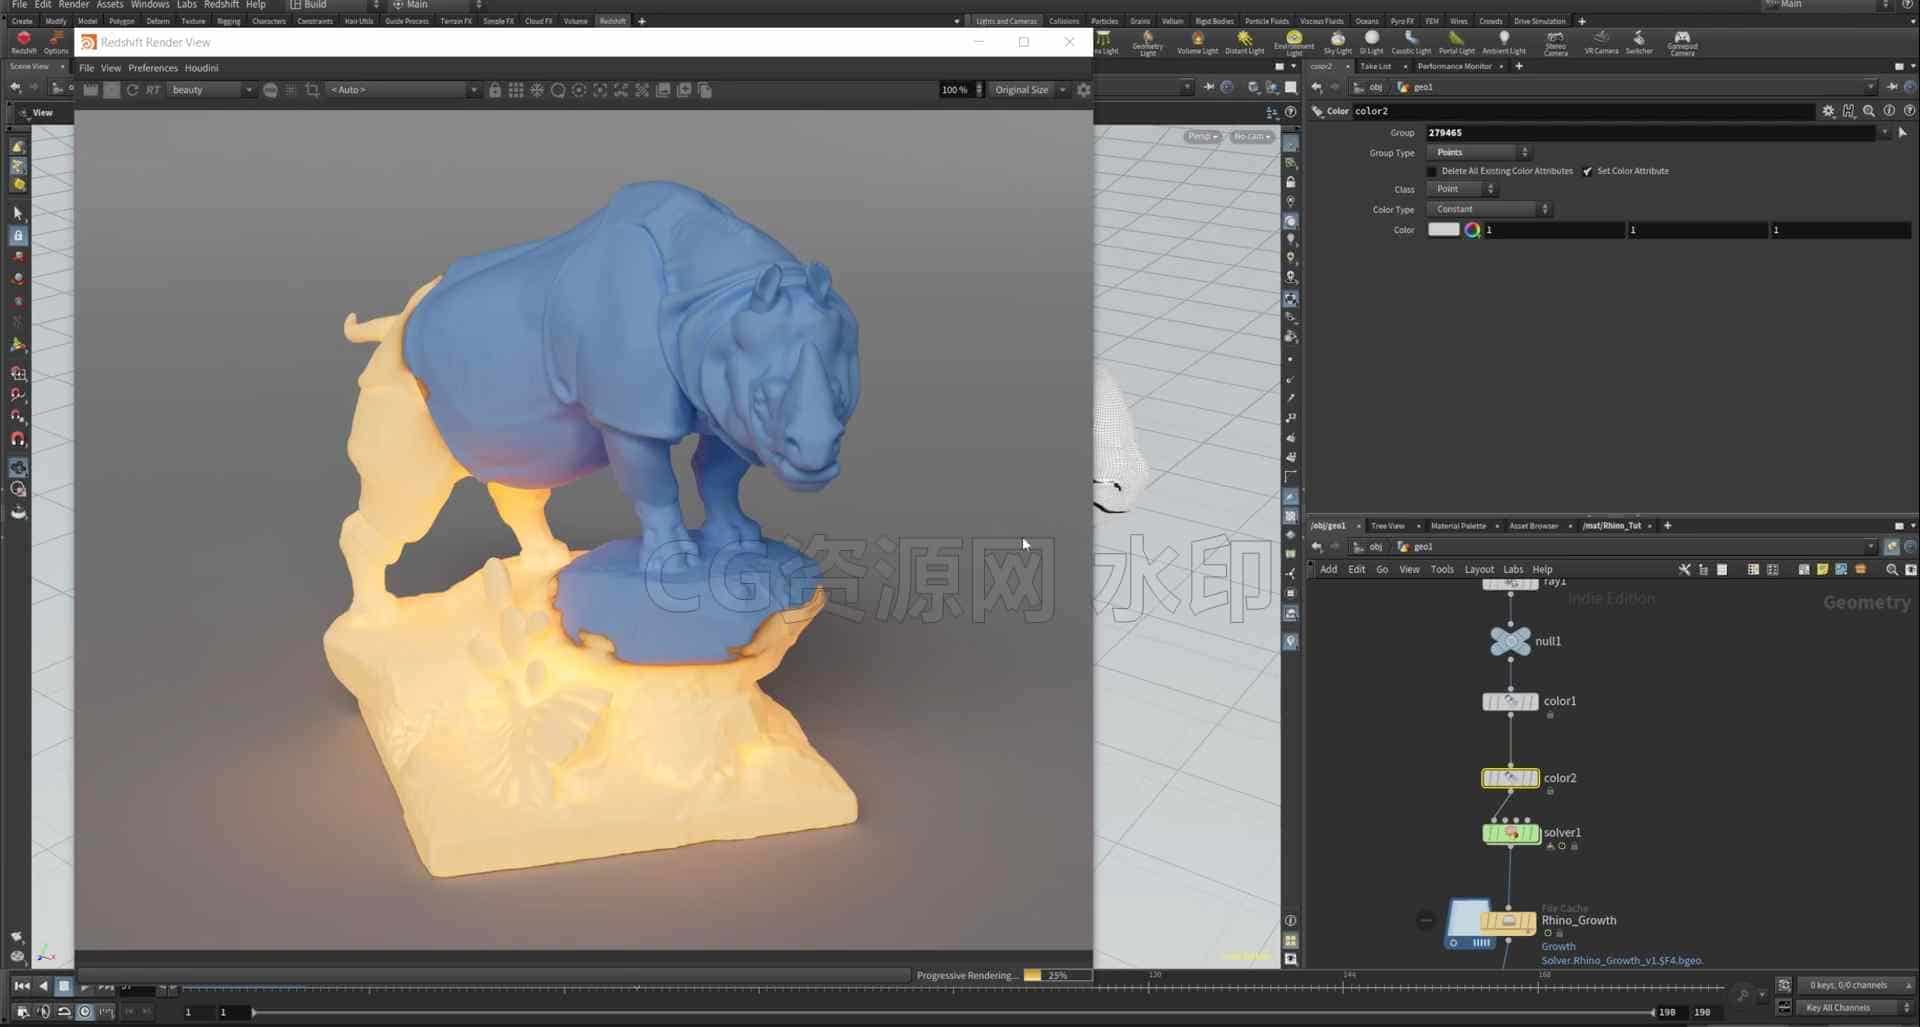Select the crop region tool in Render View
1920x1027 pixels.
[312, 90]
